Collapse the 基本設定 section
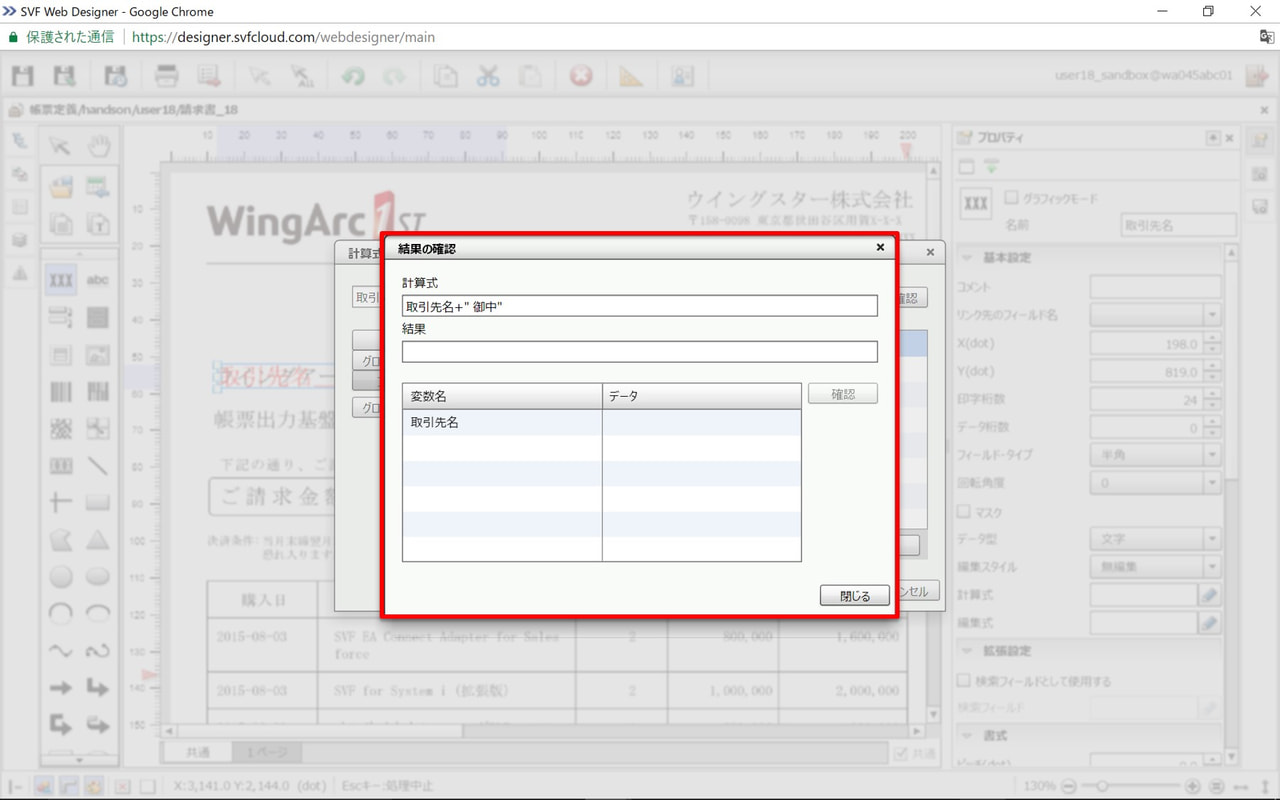Viewport: 1280px width, 800px height. tap(968, 257)
